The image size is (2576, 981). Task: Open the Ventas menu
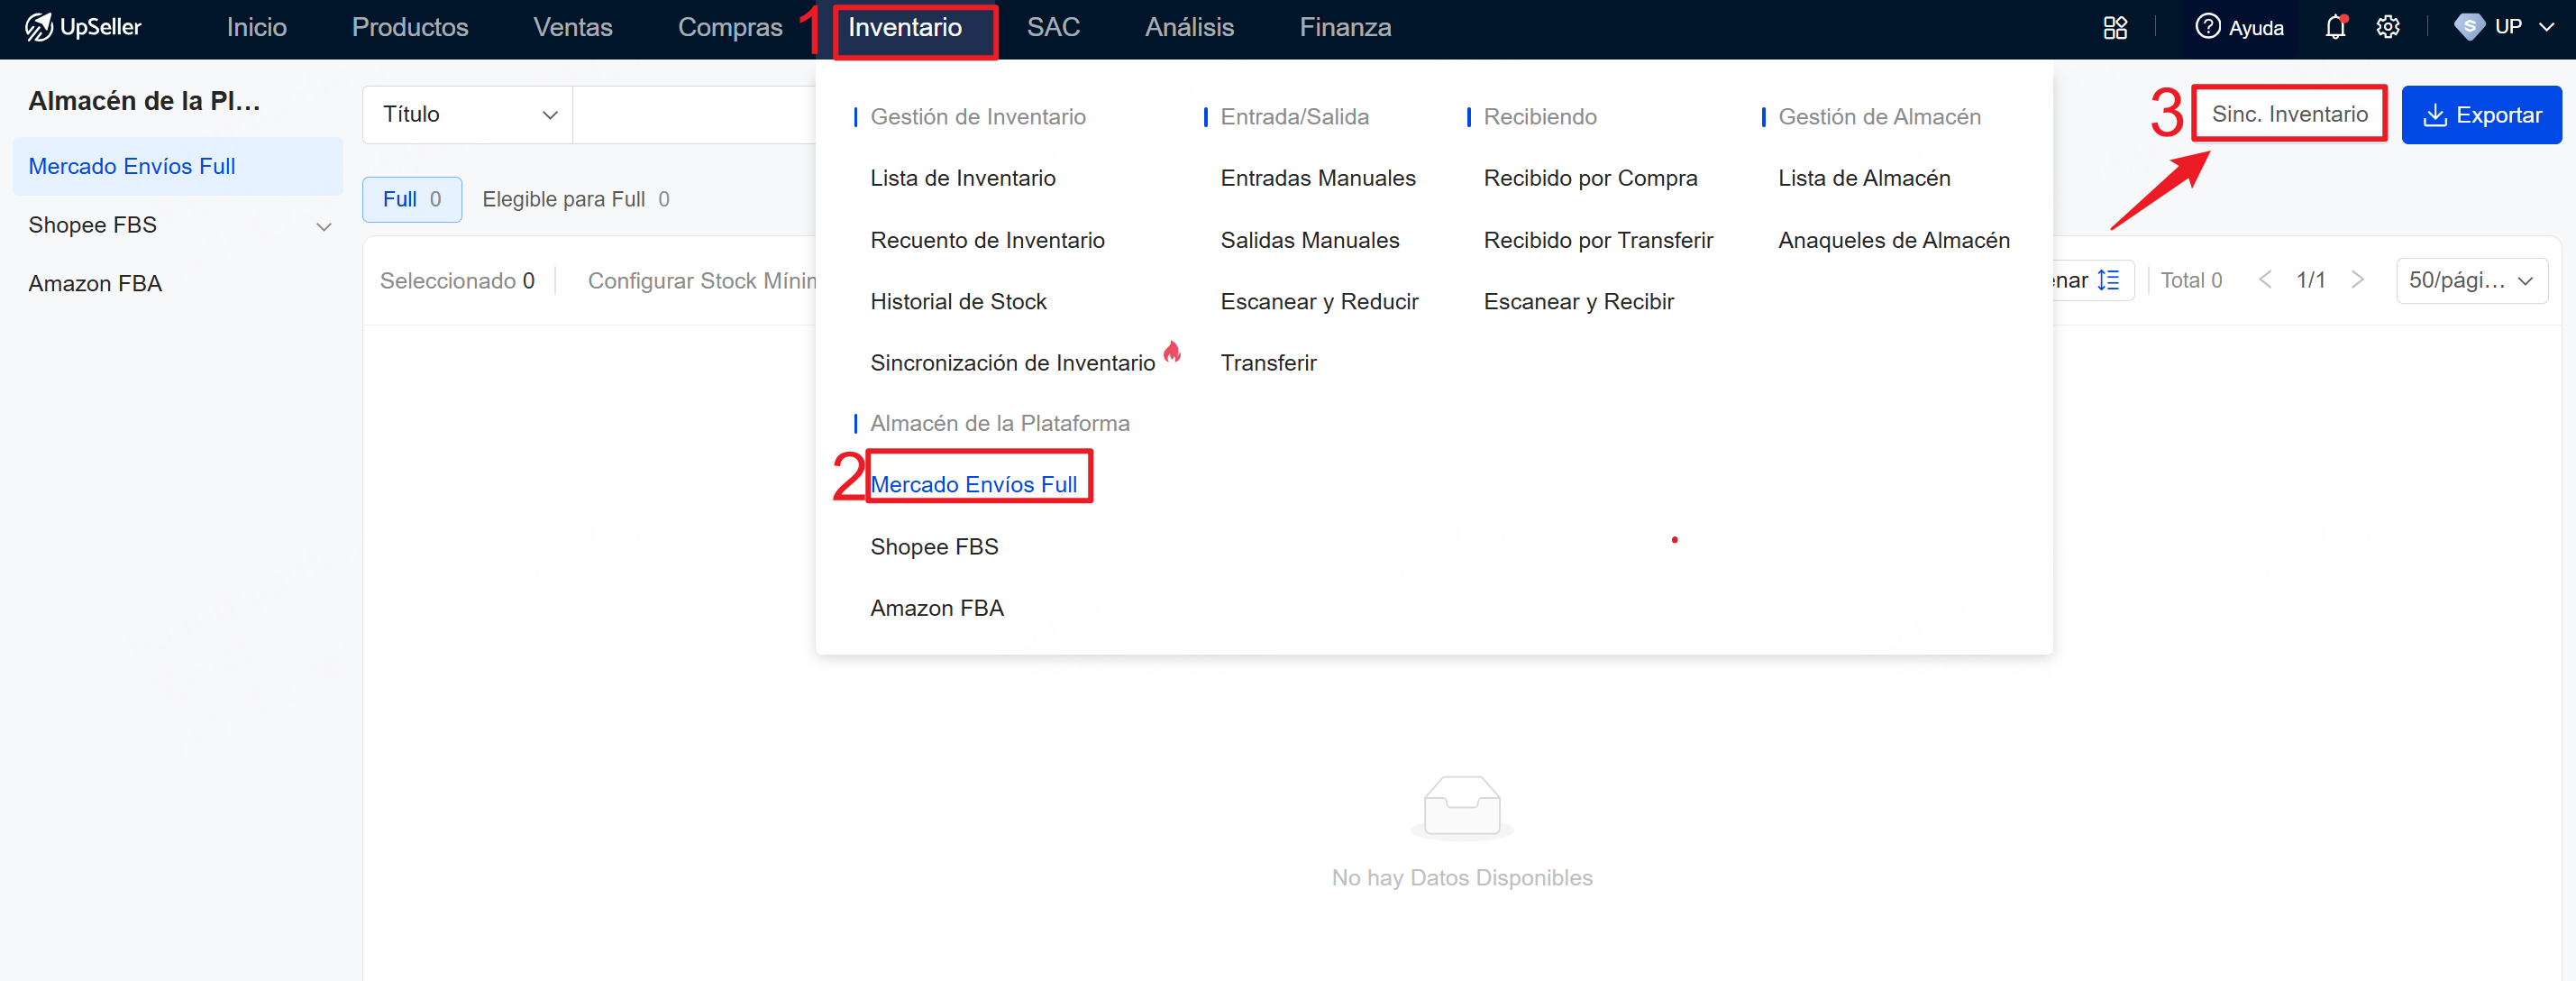tap(572, 27)
